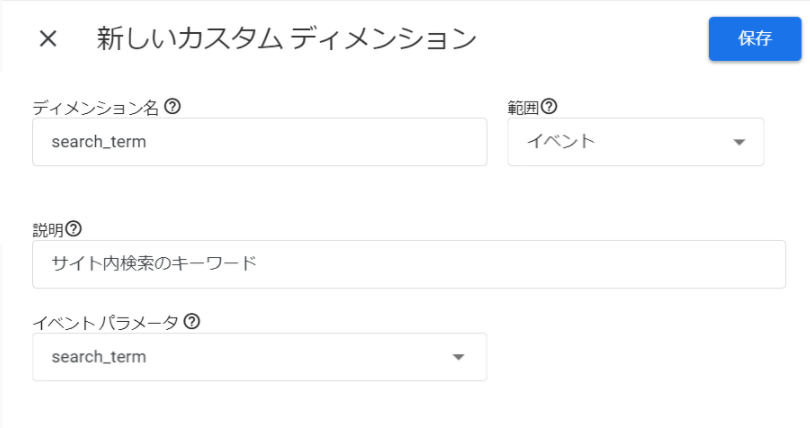Click the サイト内検索のキーワード placeholder text
810x428 pixels.
[x=154, y=264]
